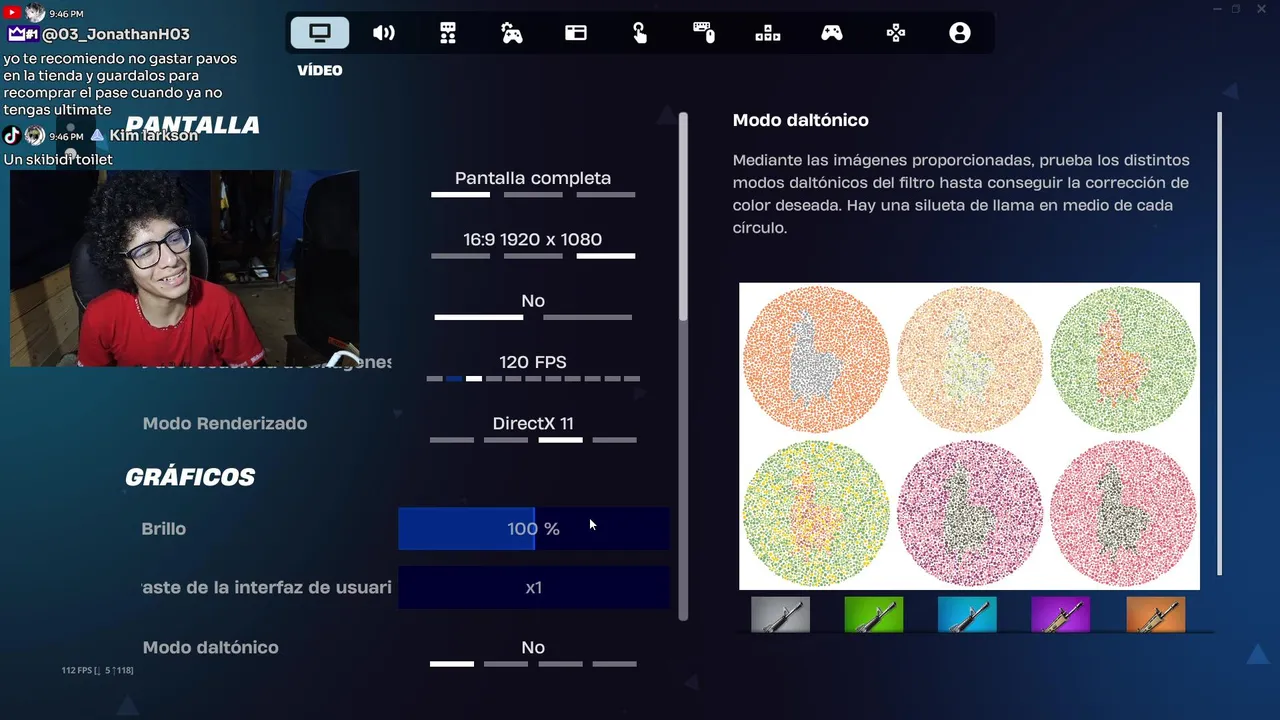The height and width of the screenshot is (720, 1280).
Task: Click the PANTALLA section heading
Action: pyautogui.click(x=193, y=125)
